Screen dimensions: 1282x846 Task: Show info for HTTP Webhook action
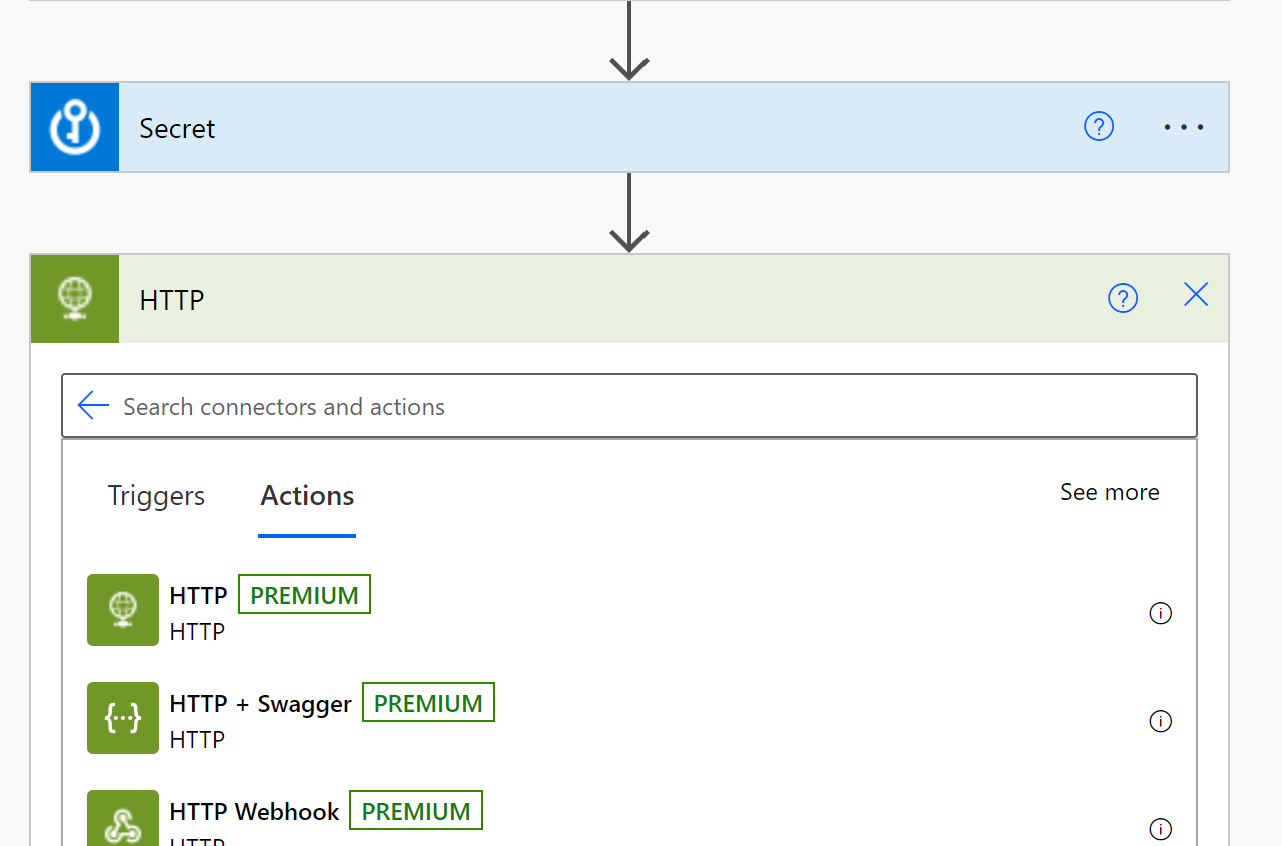pos(1160,829)
